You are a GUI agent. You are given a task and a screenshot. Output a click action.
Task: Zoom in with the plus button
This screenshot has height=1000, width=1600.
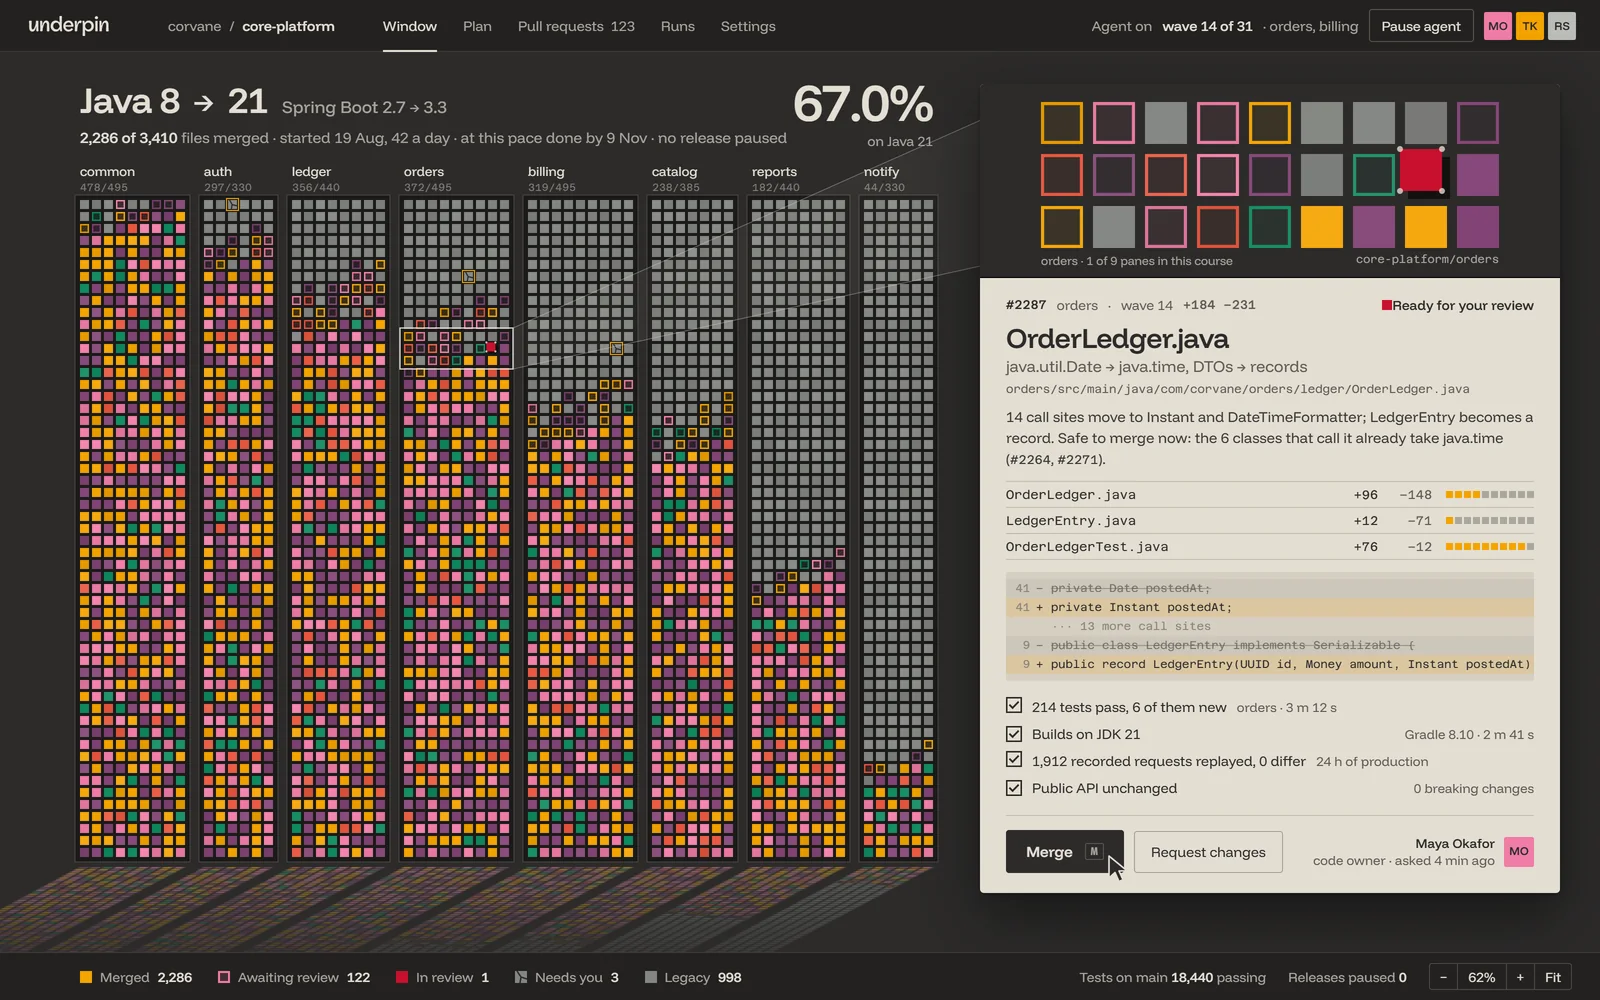click(1520, 977)
